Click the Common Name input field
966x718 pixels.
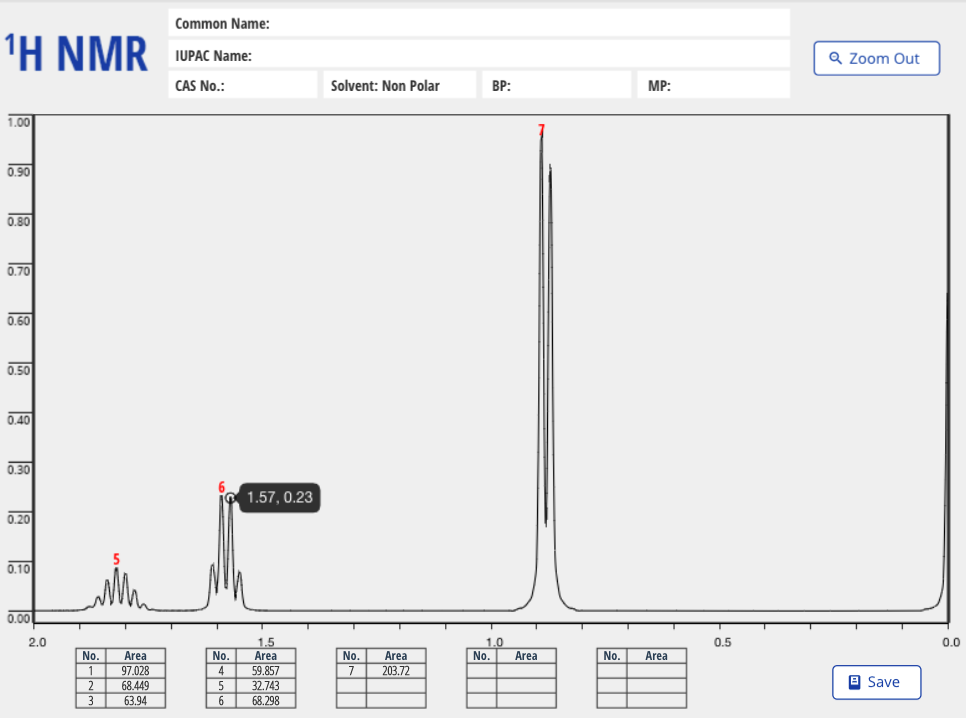(x=480, y=23)
